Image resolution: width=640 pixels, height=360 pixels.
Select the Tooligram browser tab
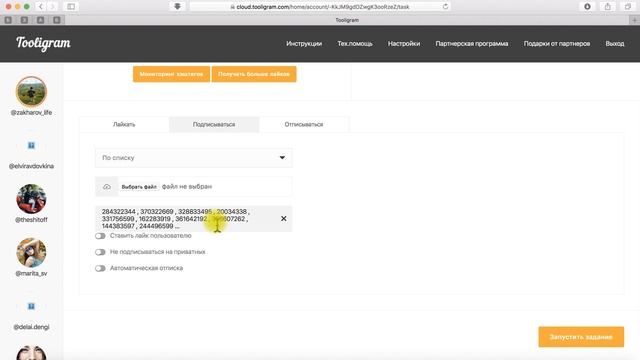coord(347,20)
